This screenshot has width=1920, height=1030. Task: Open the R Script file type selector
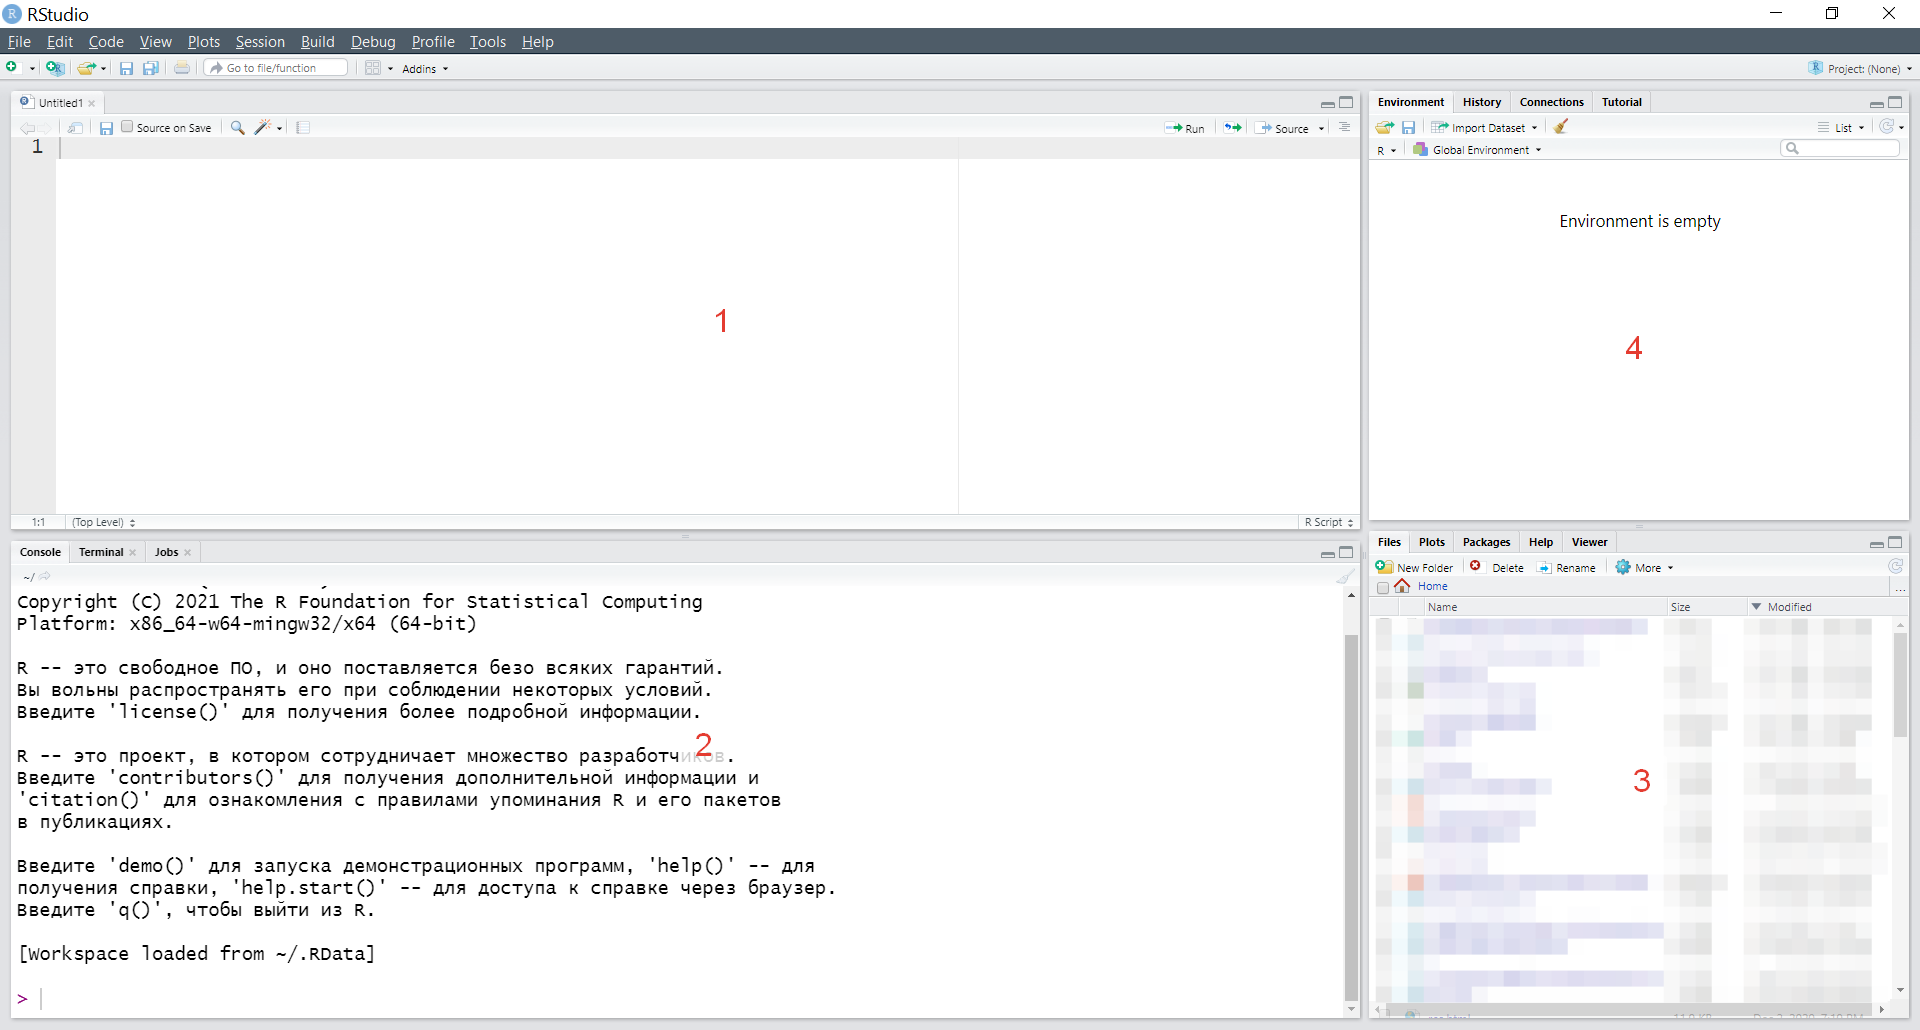click(1329, 522)
